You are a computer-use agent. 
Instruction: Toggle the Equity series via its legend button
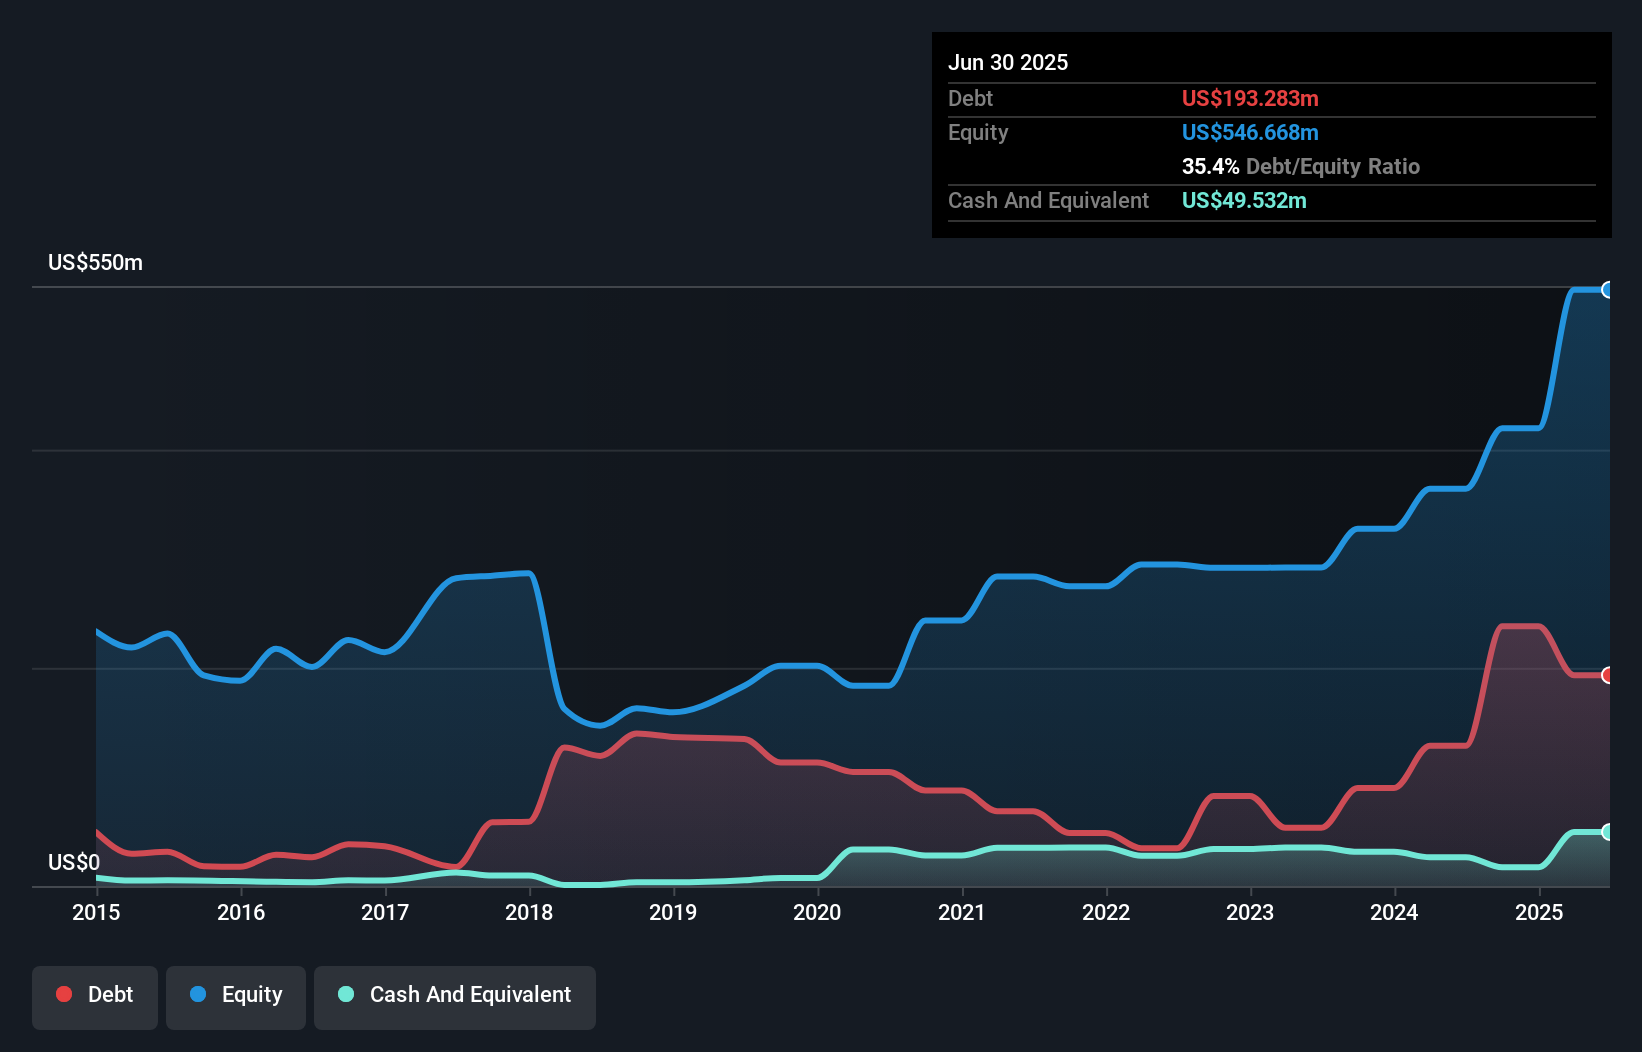click(x=235, y=995)
